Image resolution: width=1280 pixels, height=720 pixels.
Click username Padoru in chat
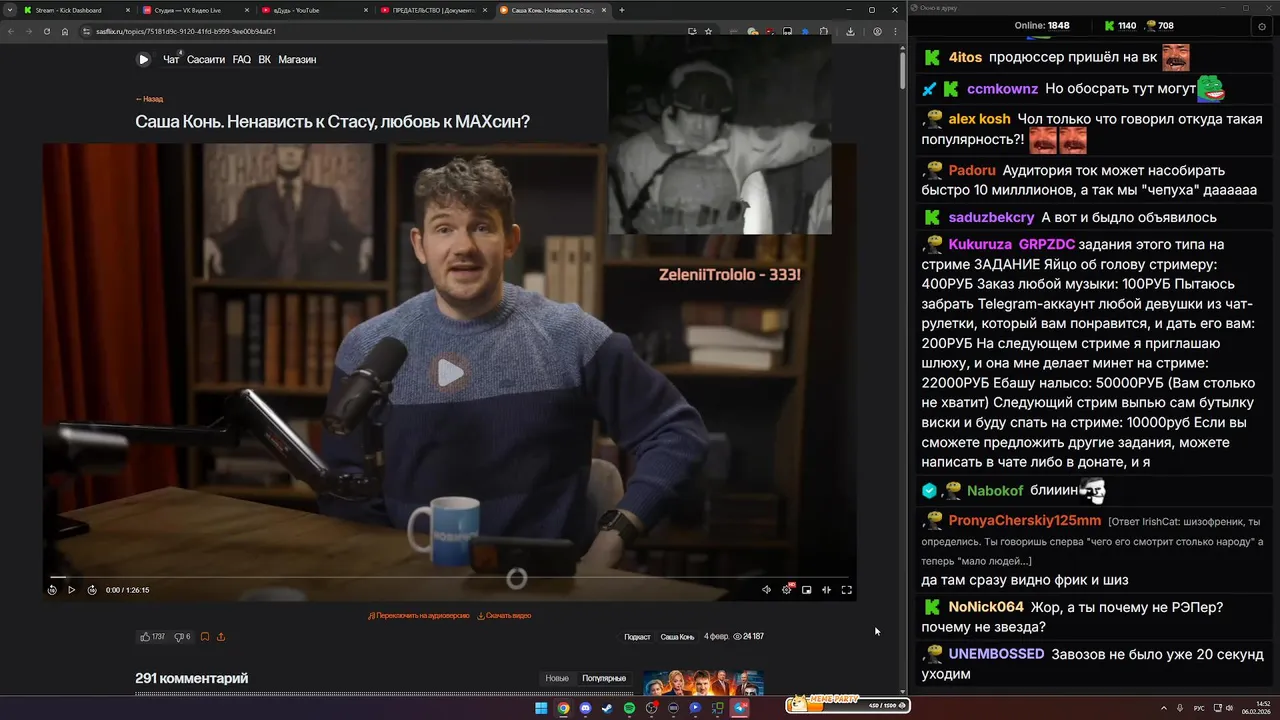(972, 170)
